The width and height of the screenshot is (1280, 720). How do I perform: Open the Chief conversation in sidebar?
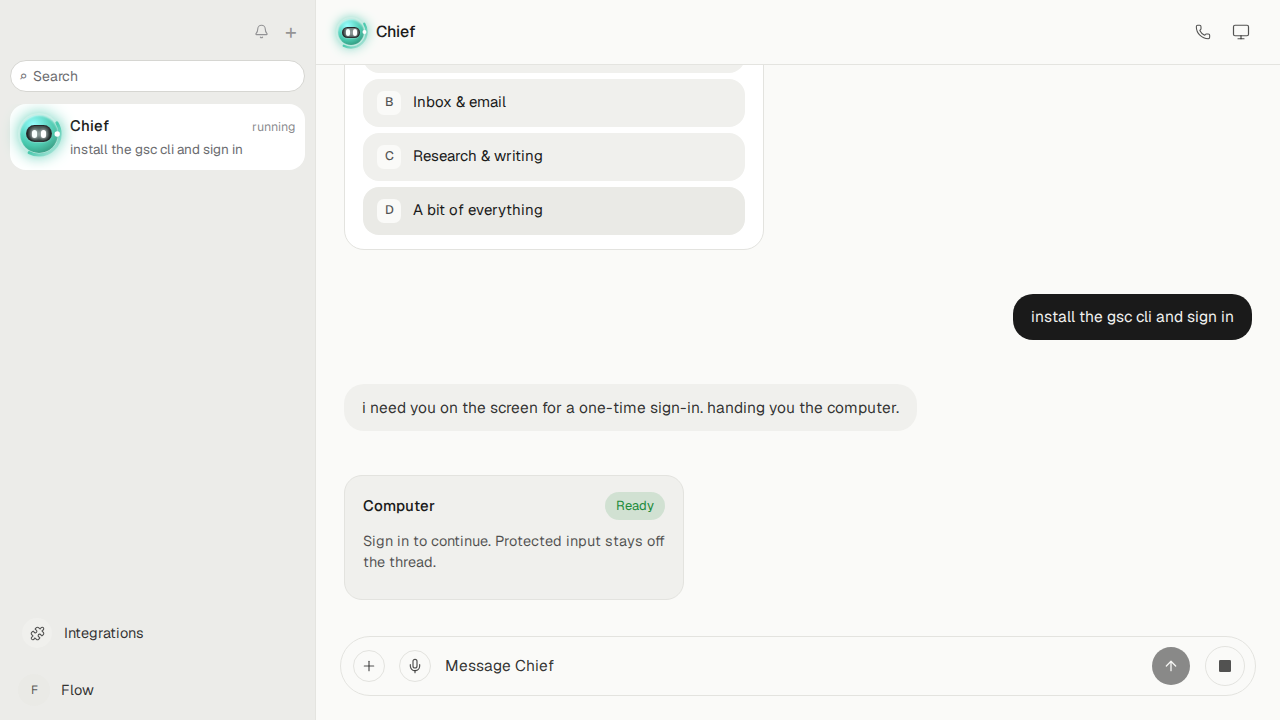point(157,137)
